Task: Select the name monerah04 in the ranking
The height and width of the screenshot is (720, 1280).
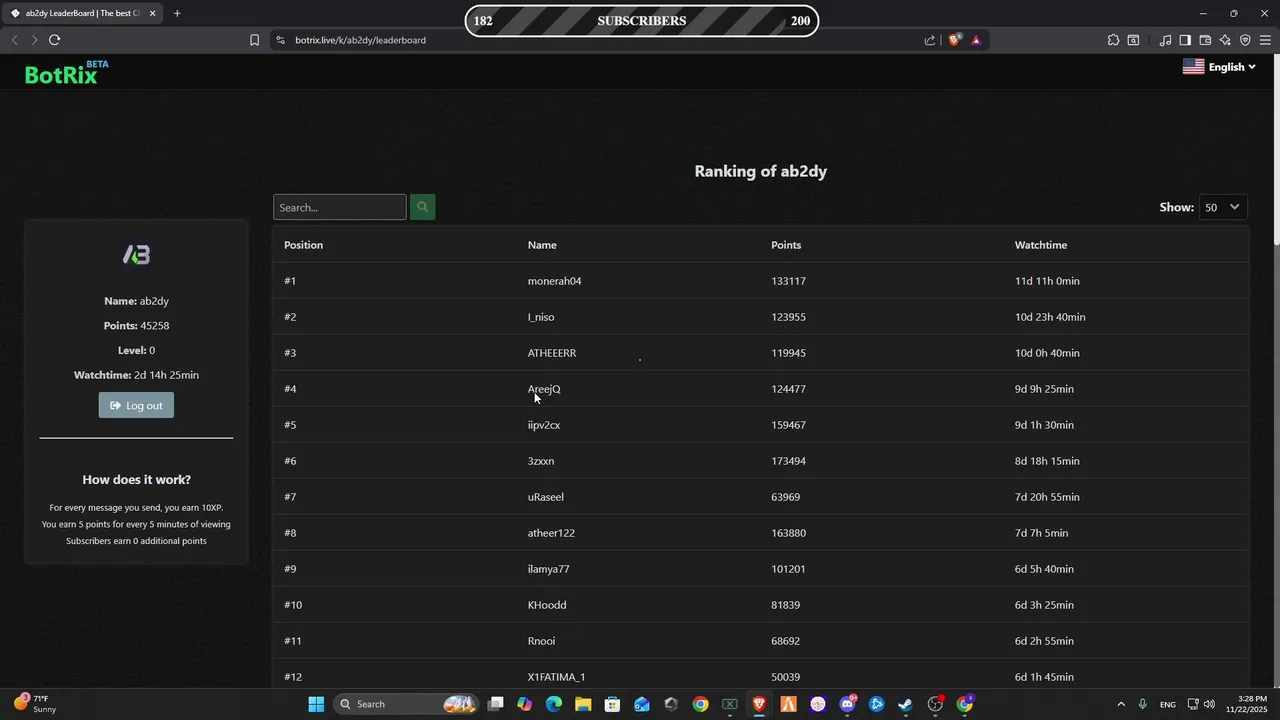Action: [x=554, y=281]
